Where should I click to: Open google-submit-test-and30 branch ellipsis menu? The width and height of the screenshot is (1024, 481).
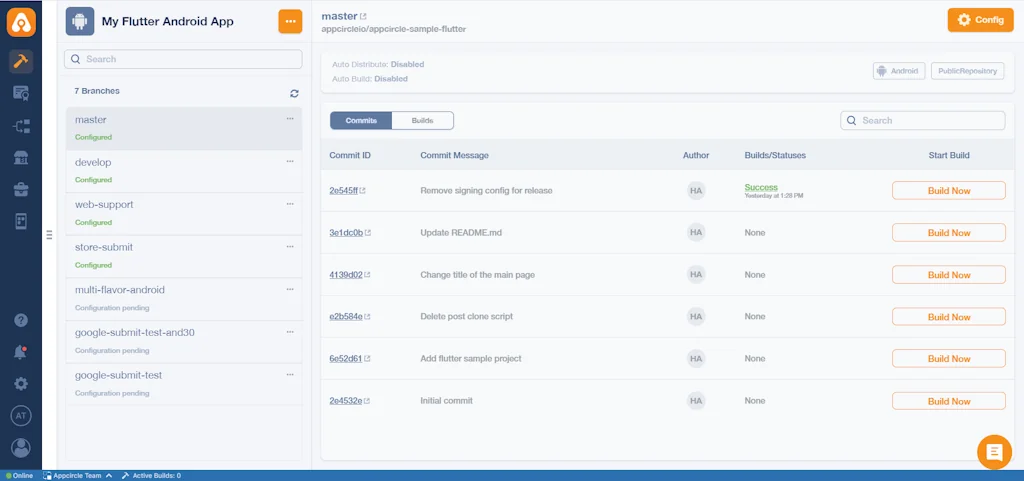(x=290, y=332)
